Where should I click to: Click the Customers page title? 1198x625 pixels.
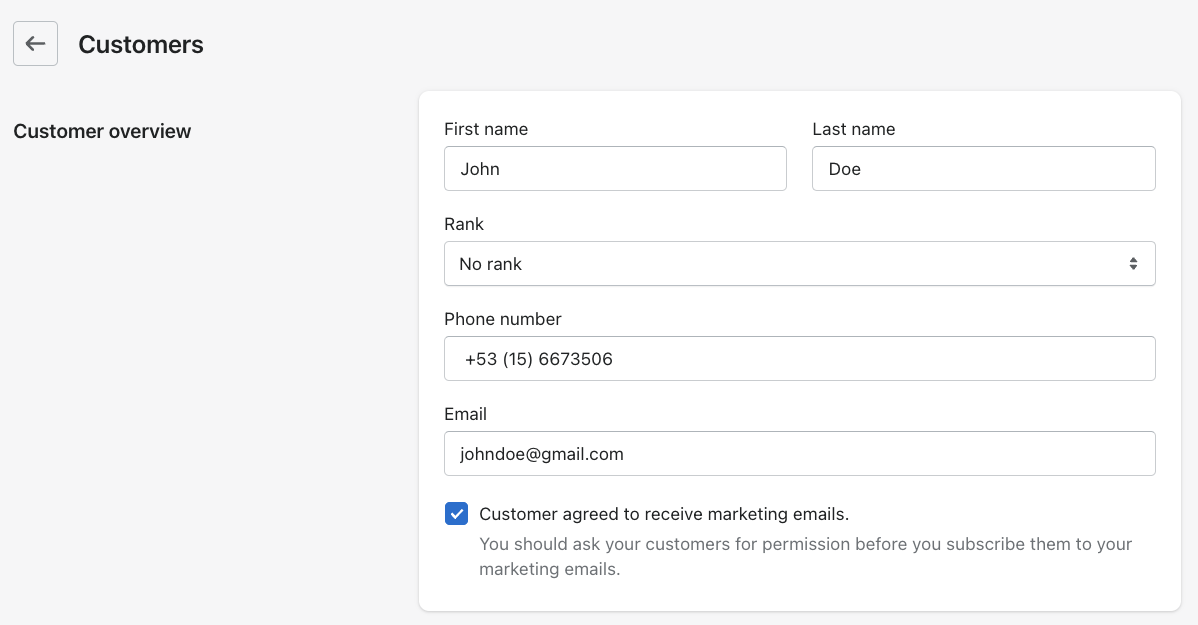pos(141,45)
